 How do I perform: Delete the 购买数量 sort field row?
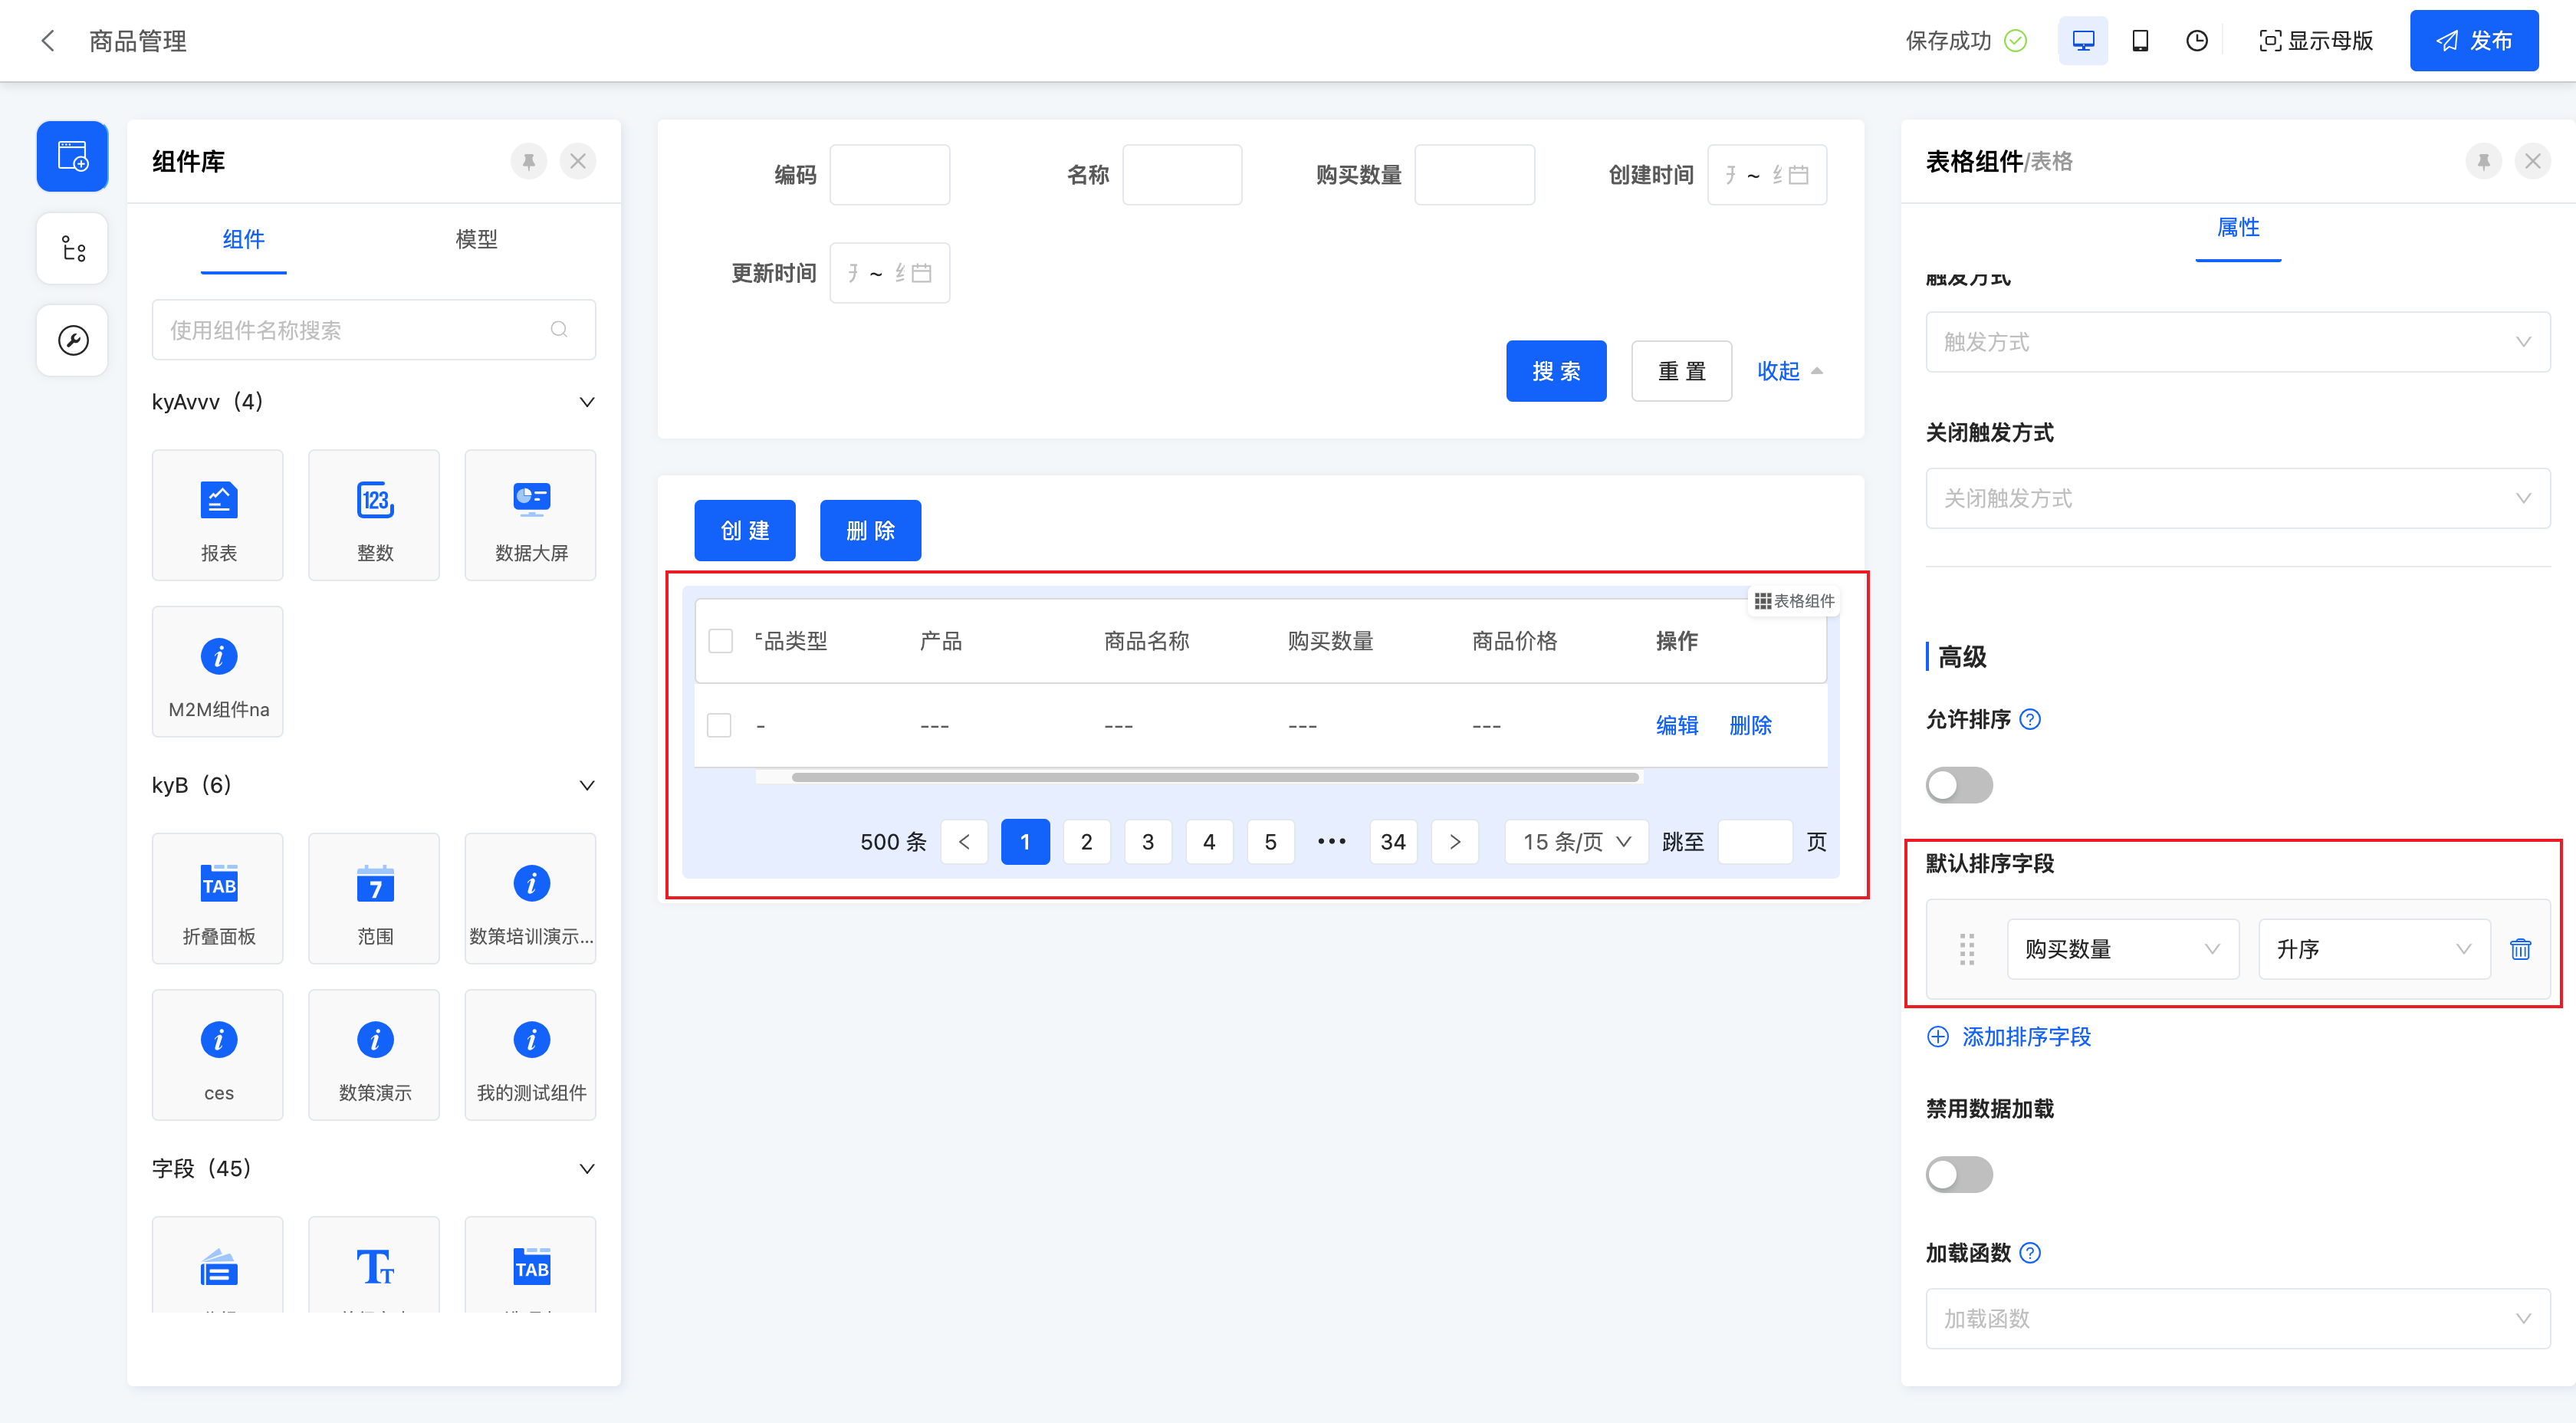tap(2521, 949)
